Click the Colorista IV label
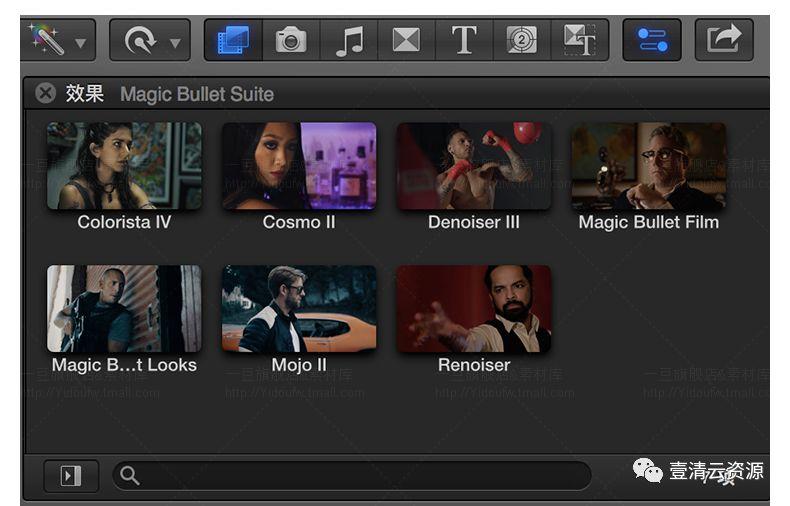The width and height of the screenshot is (790, 506). [124, 222]
